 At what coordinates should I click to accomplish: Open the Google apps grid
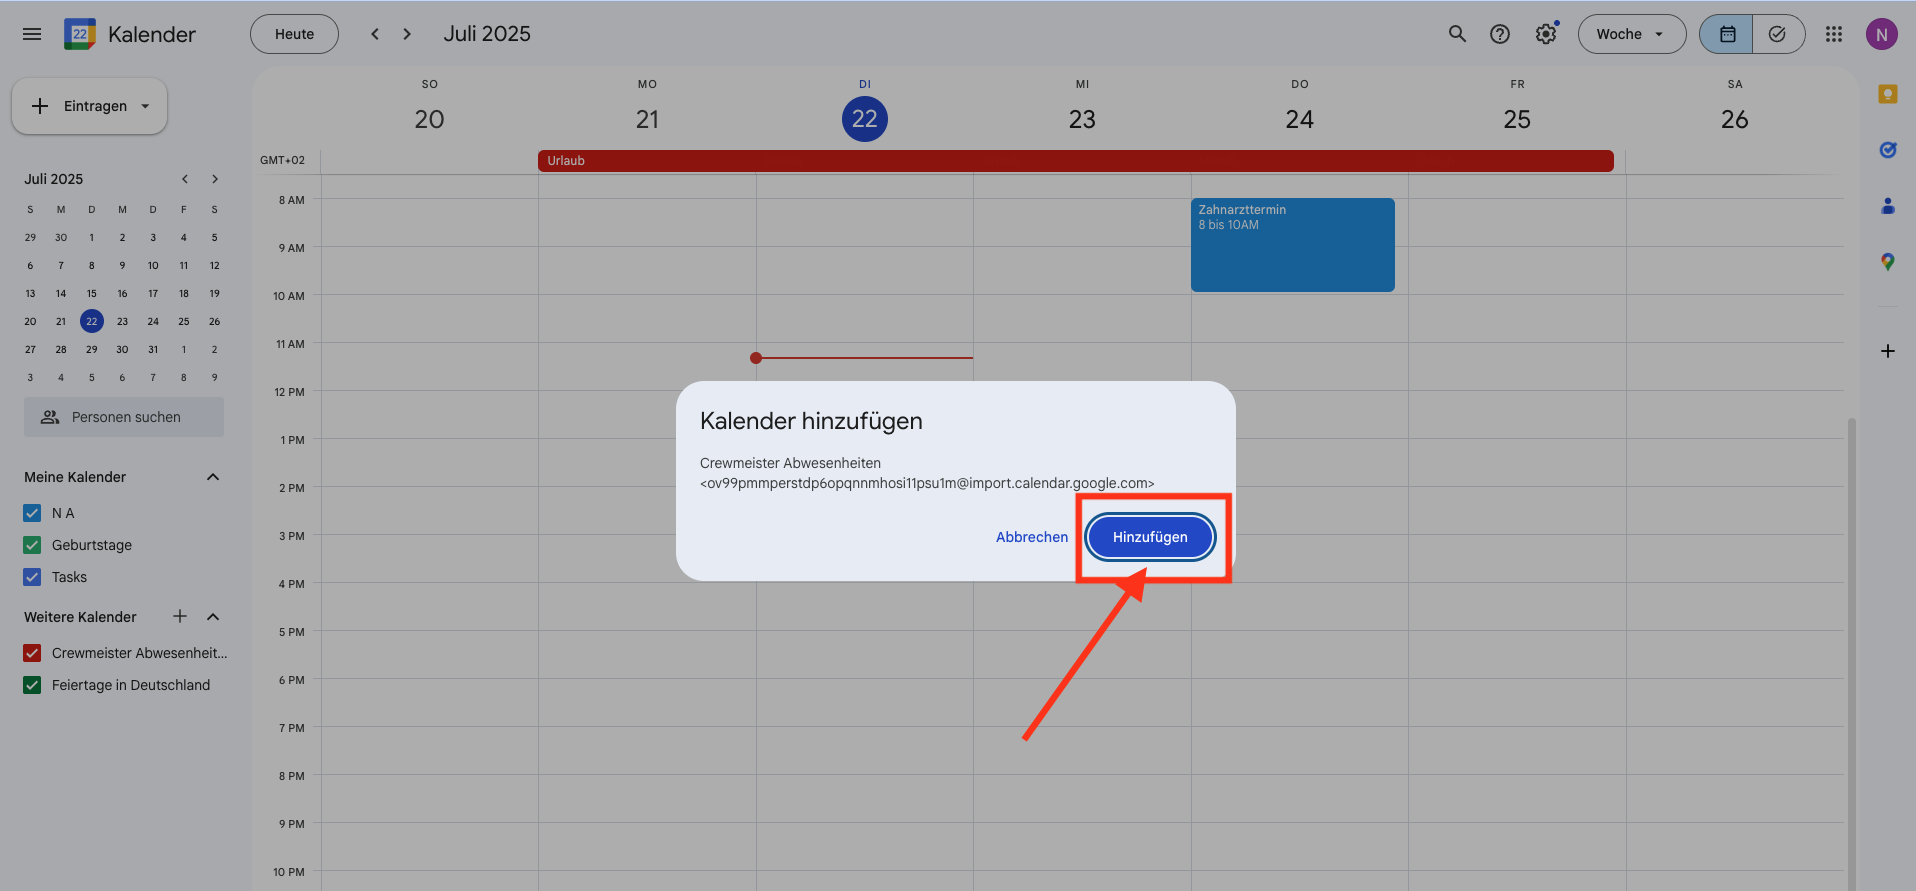point(1833,34)
